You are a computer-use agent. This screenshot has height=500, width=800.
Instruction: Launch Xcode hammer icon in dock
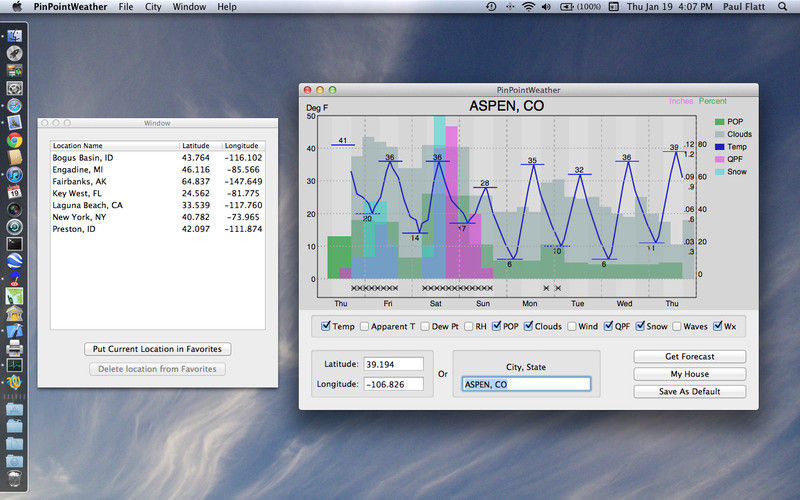14,331
